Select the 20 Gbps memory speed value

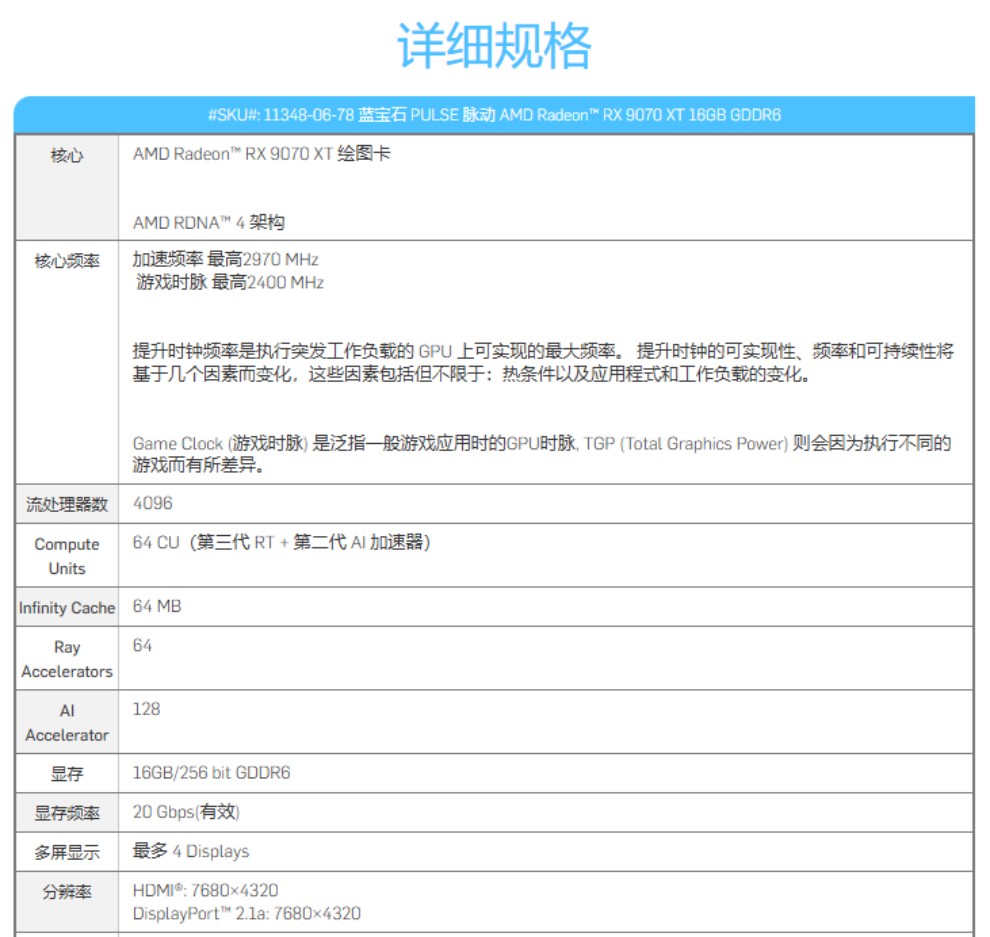tap(186, 812)
